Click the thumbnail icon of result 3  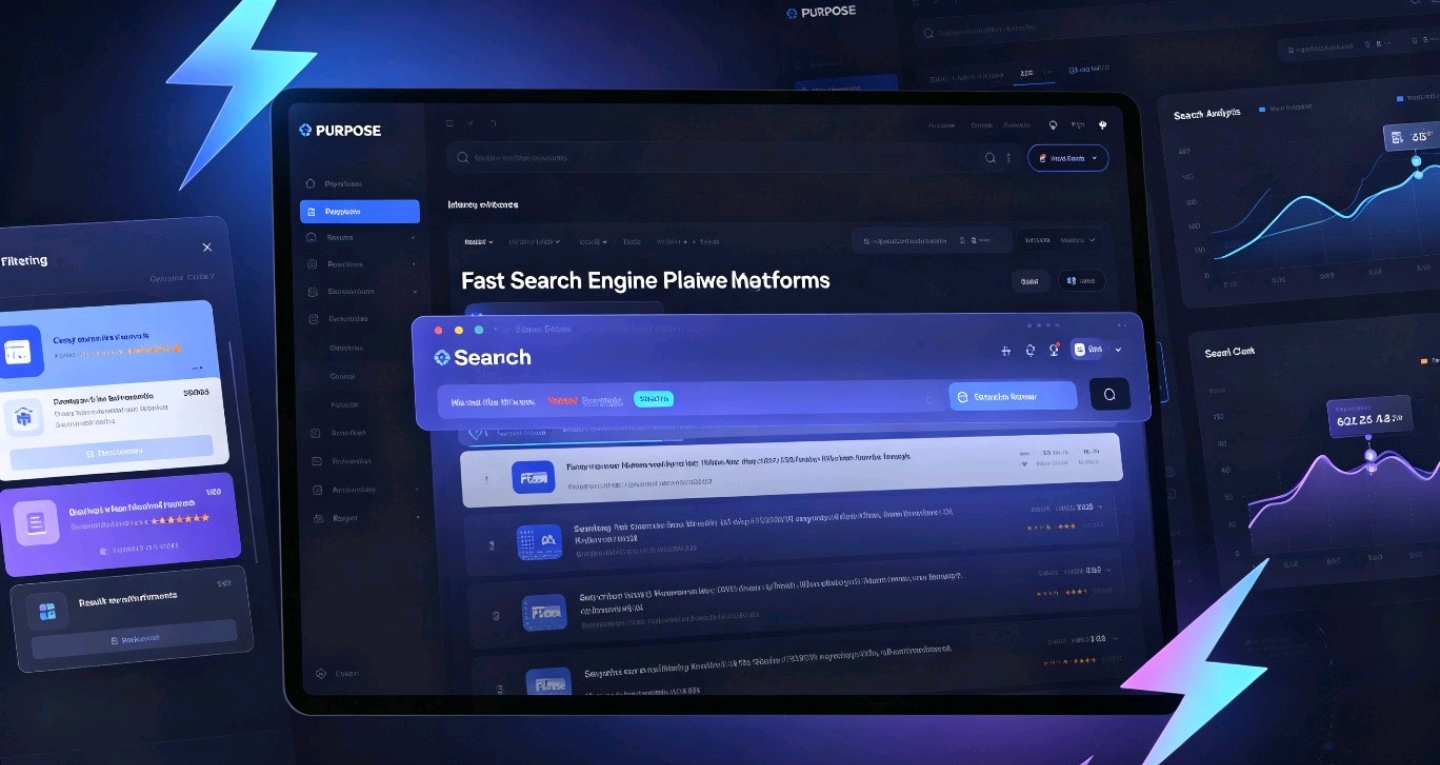point(545,612)
